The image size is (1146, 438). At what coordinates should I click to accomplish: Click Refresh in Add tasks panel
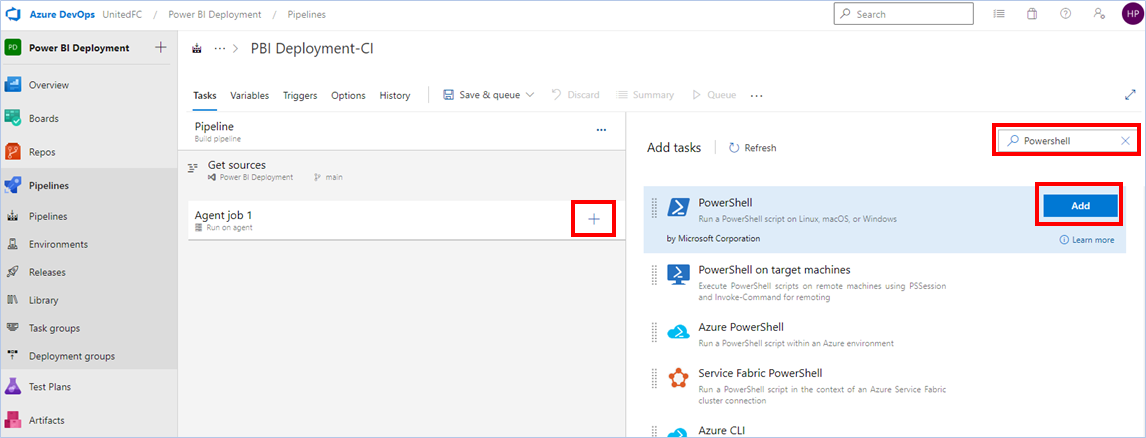(x=753, y=148)
